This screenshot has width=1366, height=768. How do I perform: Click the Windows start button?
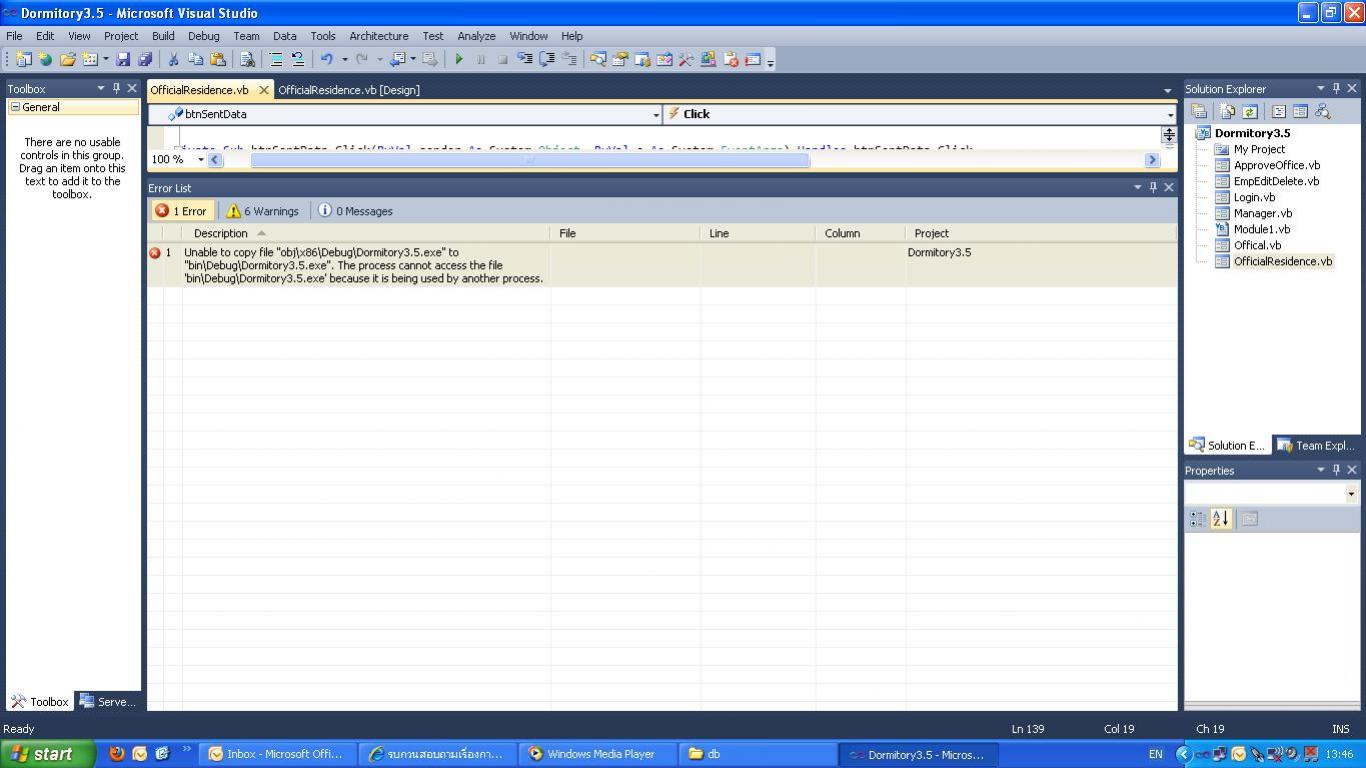pos(47,754)
